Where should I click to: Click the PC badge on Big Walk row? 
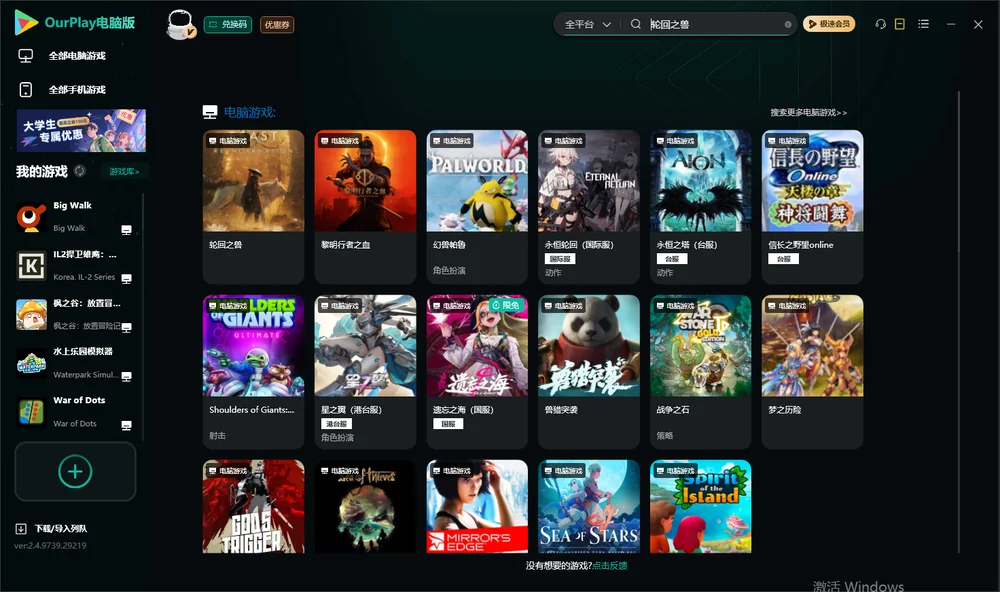126,230
